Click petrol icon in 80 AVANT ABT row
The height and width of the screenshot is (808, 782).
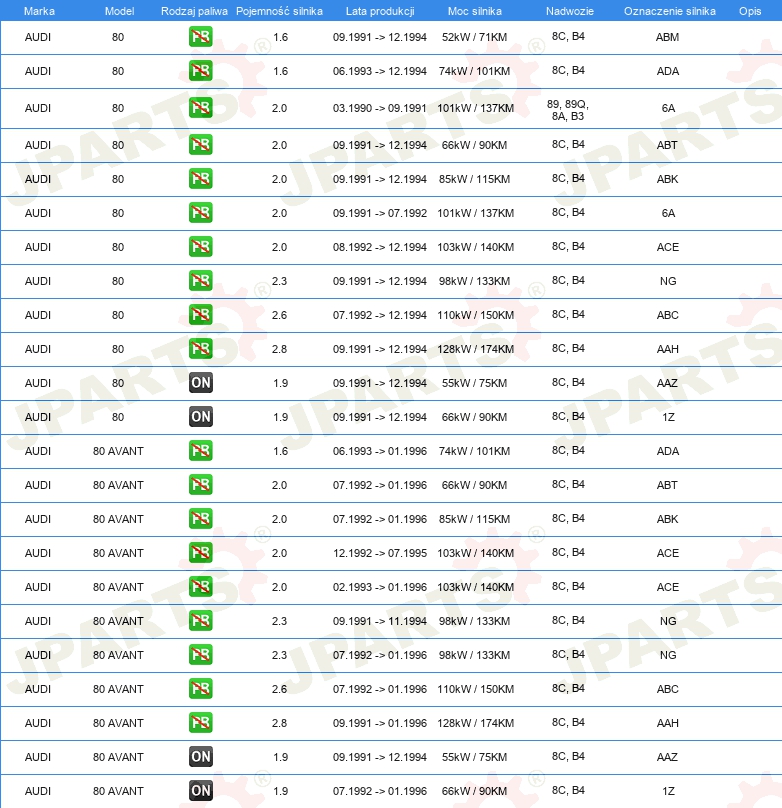point(200,485)
